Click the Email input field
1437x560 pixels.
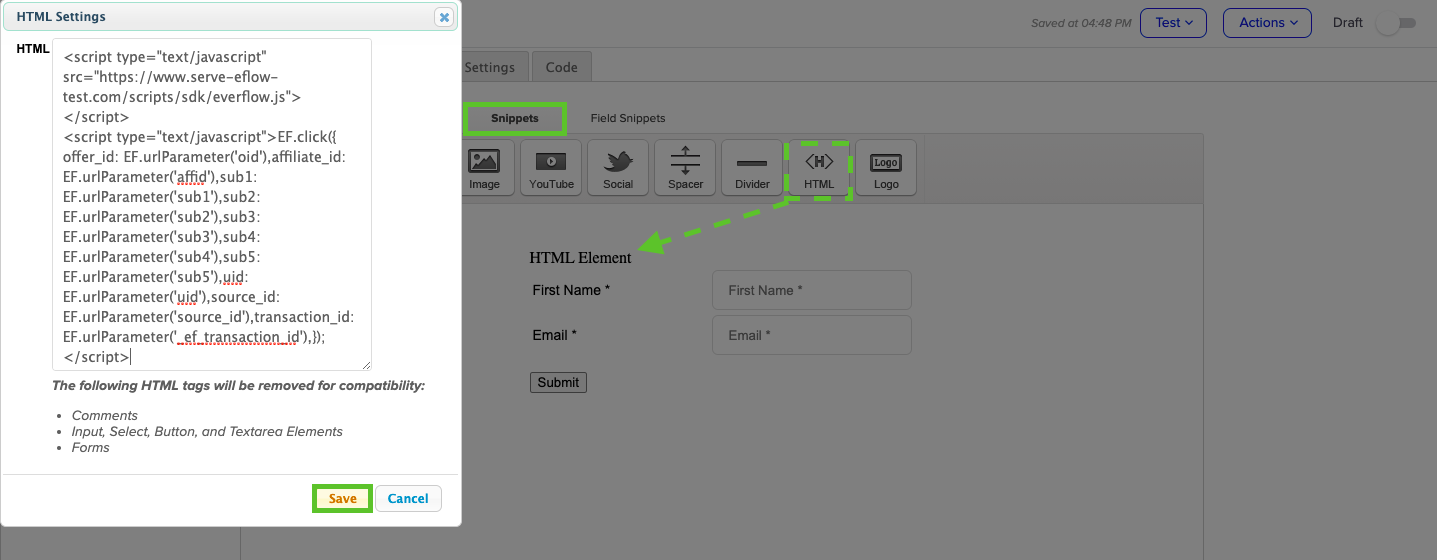(x=812, y=335)
